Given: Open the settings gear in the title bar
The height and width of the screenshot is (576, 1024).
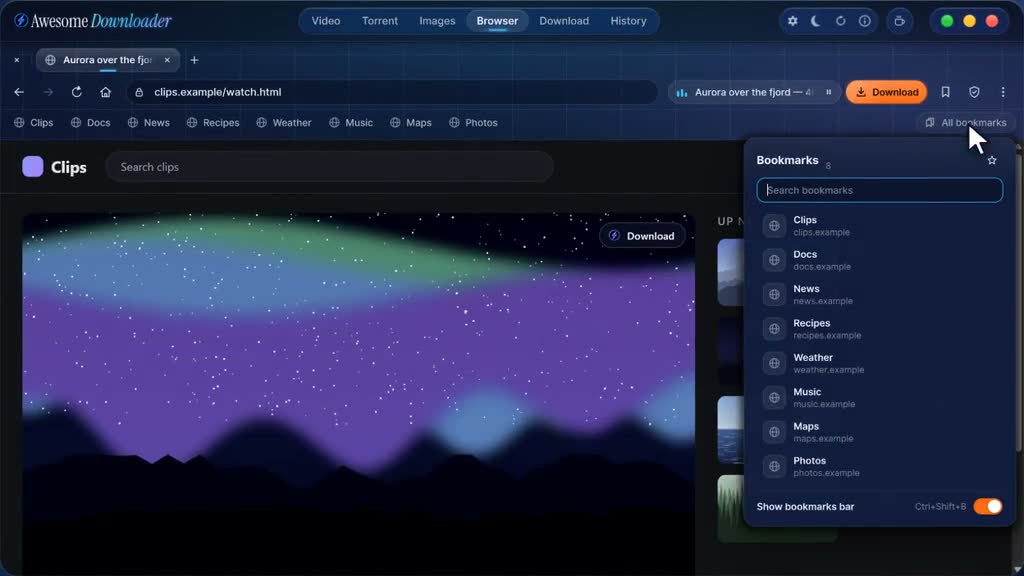Looking at the screenshot, I should pos(792,21).
